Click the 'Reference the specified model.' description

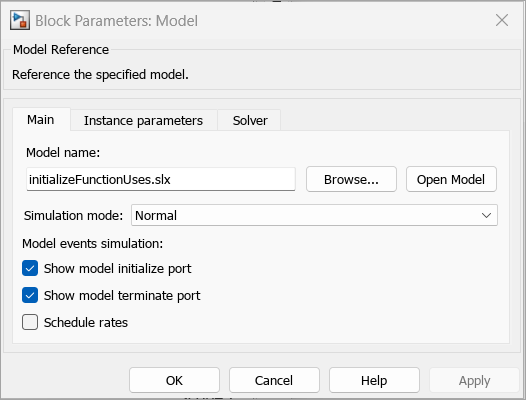click(100, 74)
